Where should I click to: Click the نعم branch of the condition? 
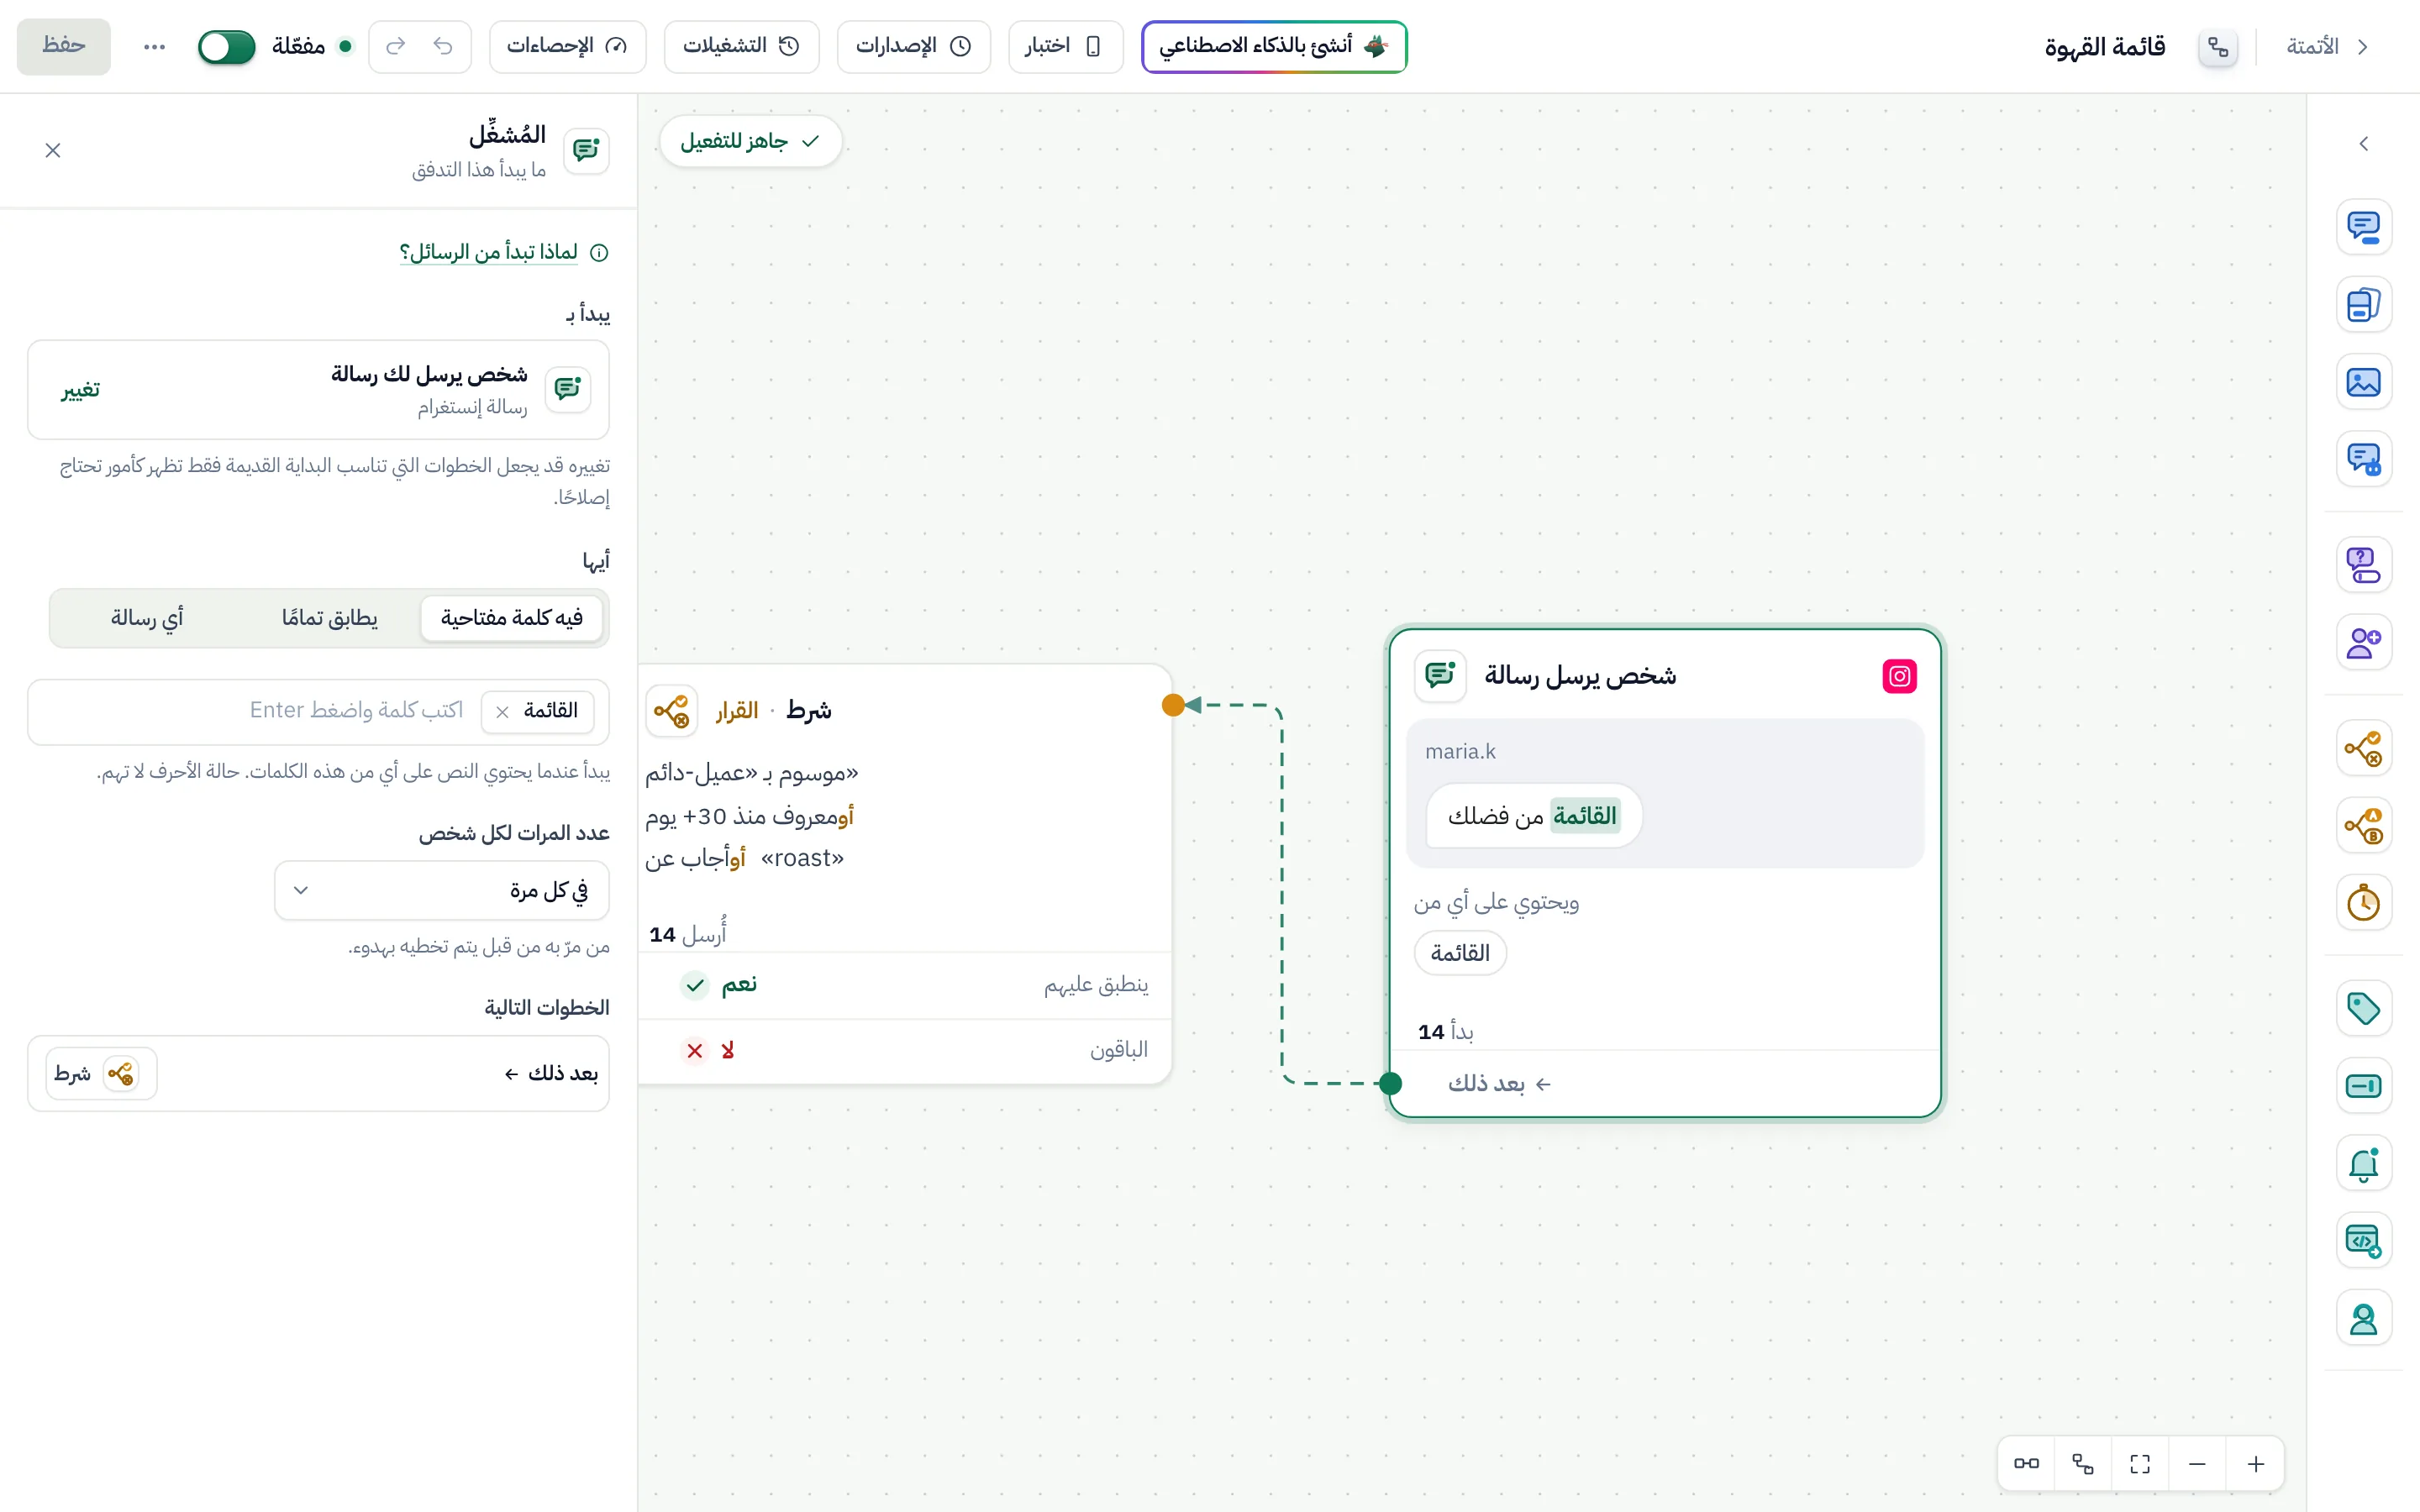click(905, 985)
